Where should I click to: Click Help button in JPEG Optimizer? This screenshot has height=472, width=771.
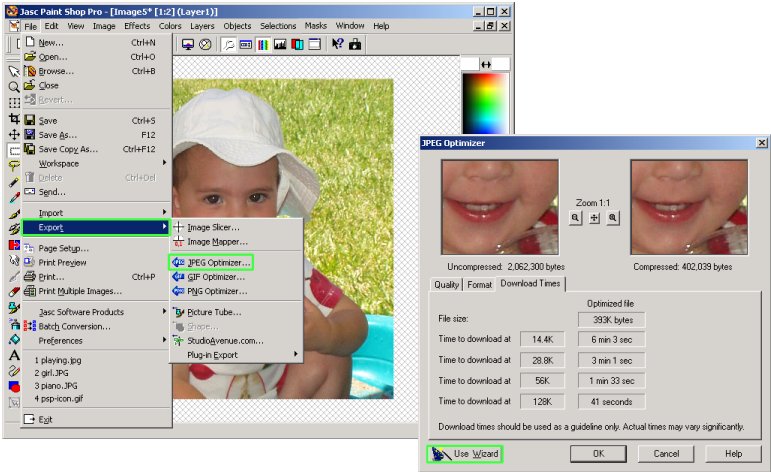pos(734,454)
